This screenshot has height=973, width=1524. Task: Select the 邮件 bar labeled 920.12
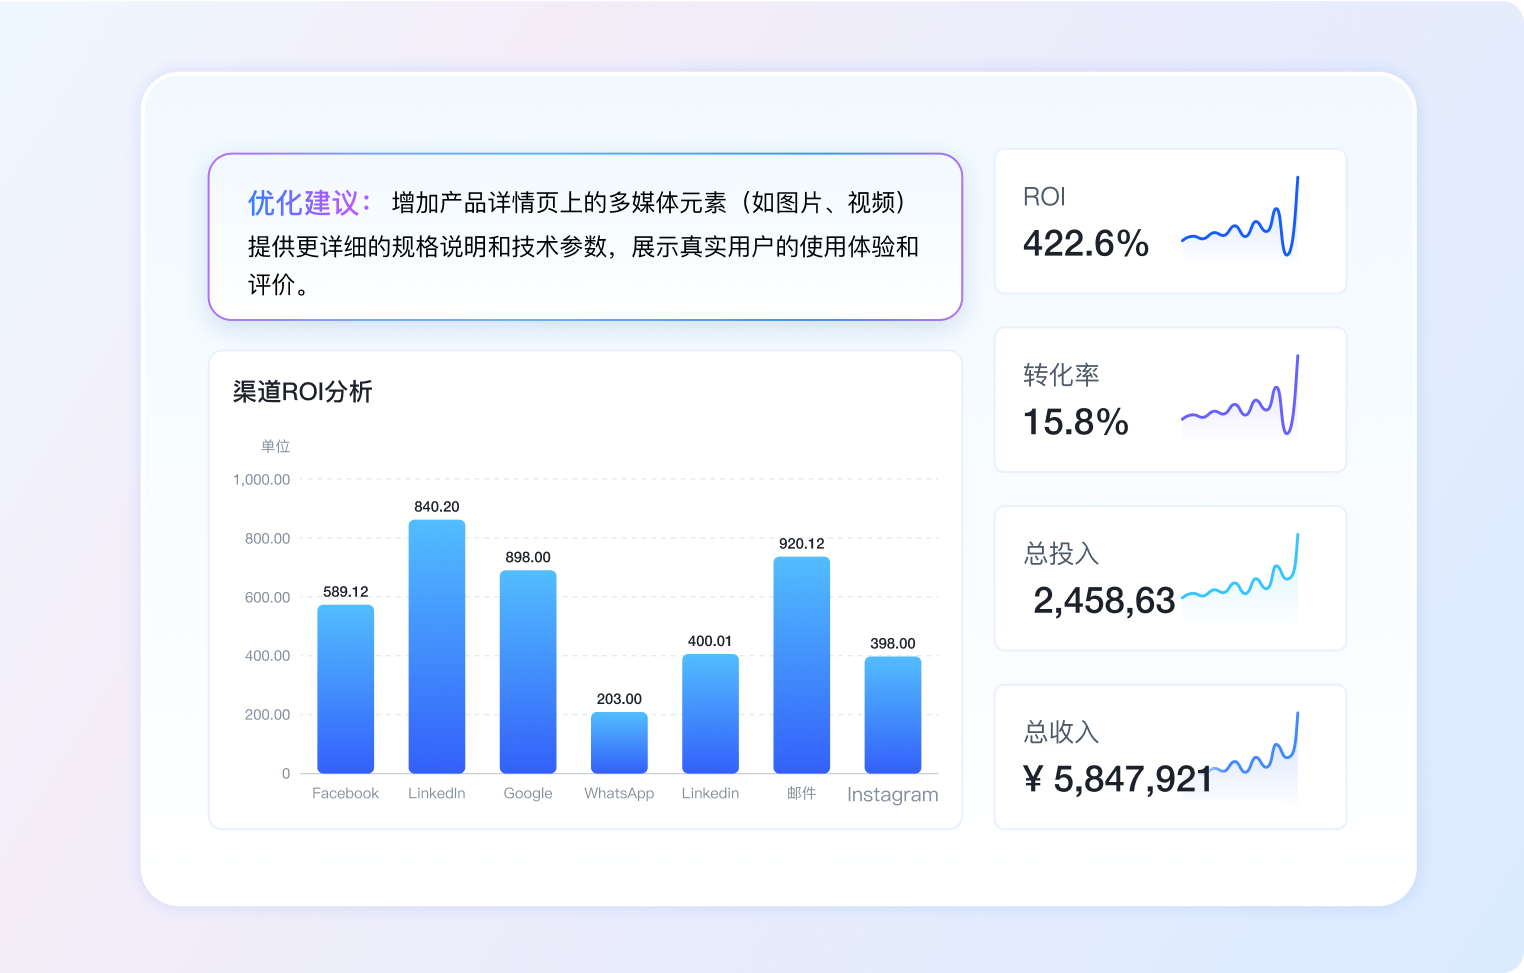(802, 665)
